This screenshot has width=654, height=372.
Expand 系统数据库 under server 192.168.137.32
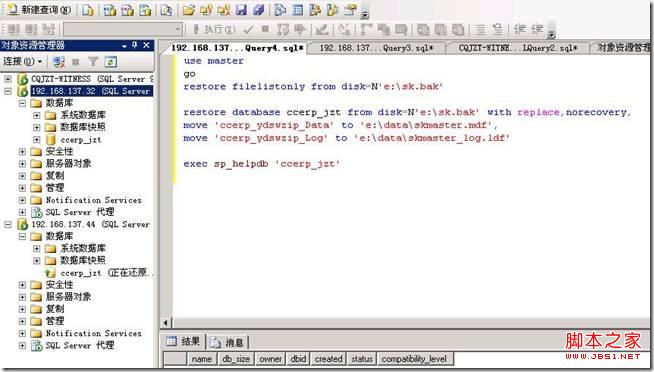click(37, 115)
